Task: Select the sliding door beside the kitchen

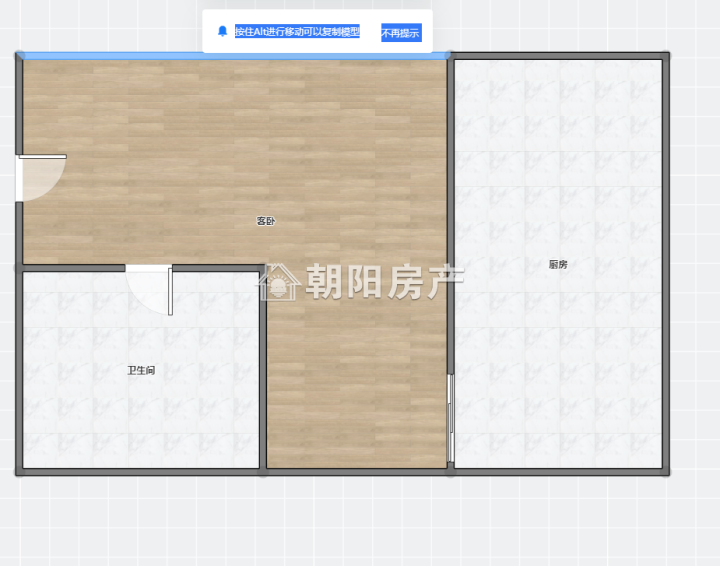Action: (451, 418)
